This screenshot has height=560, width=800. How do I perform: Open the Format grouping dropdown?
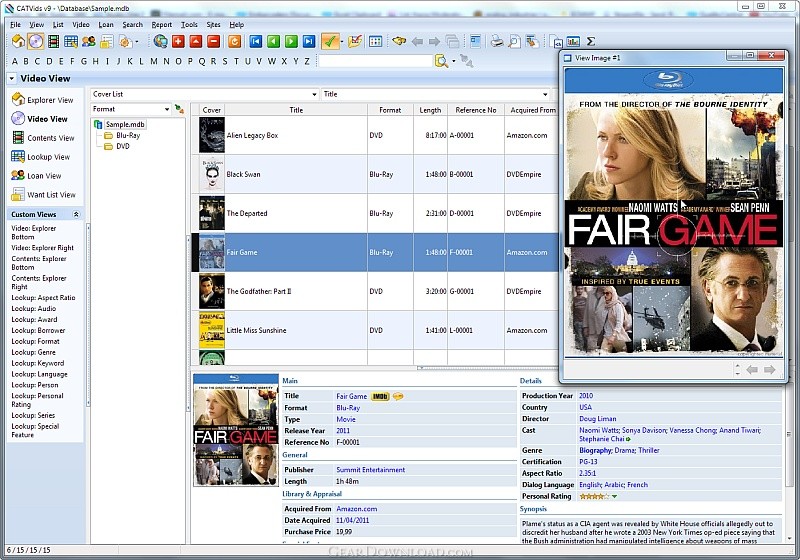[167, 109]
